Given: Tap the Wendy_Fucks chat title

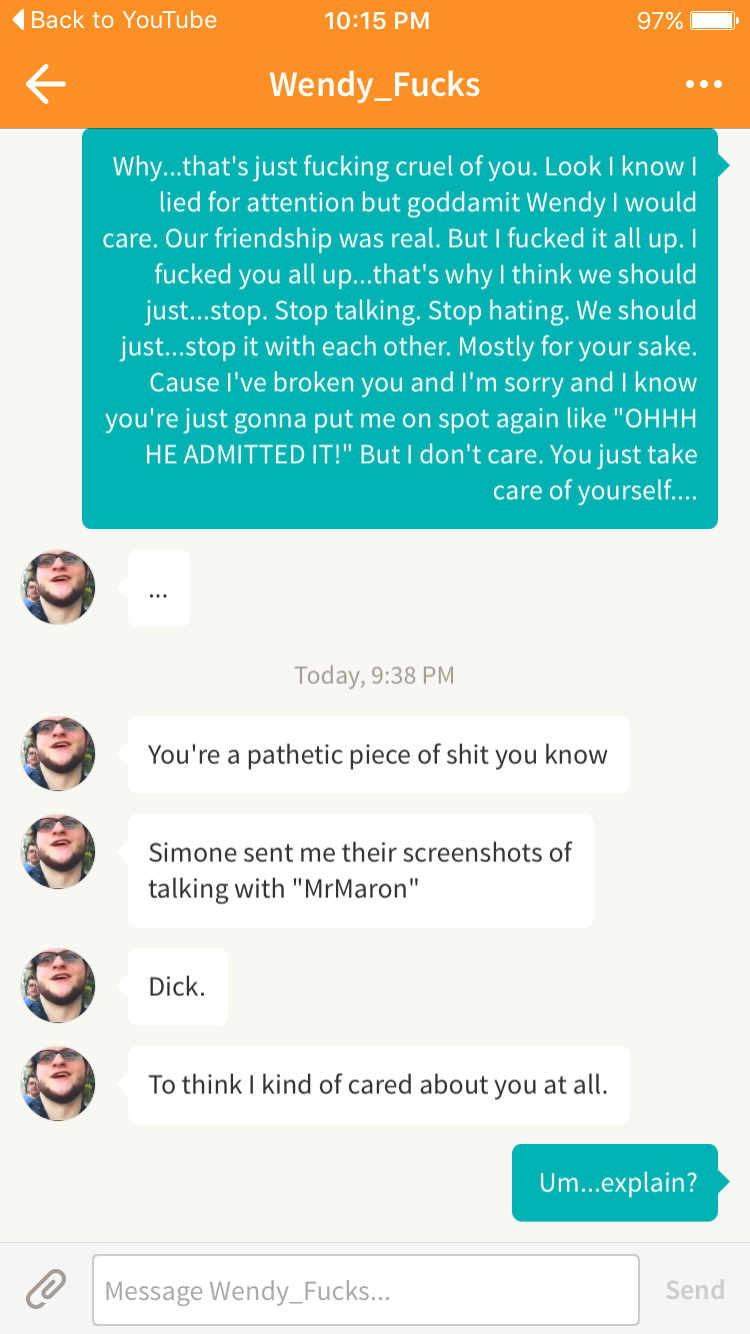Looking at the screenshot, I should pyautogui.click(x=375, y=84).
